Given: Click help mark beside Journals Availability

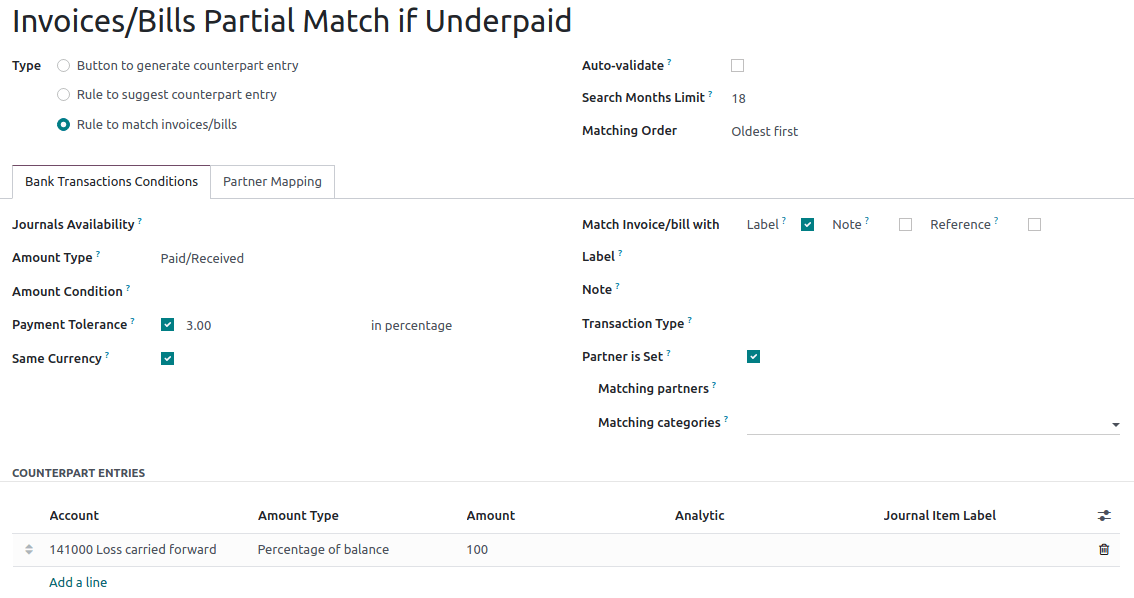Looking at the screenshot, I should coord(140,222).
